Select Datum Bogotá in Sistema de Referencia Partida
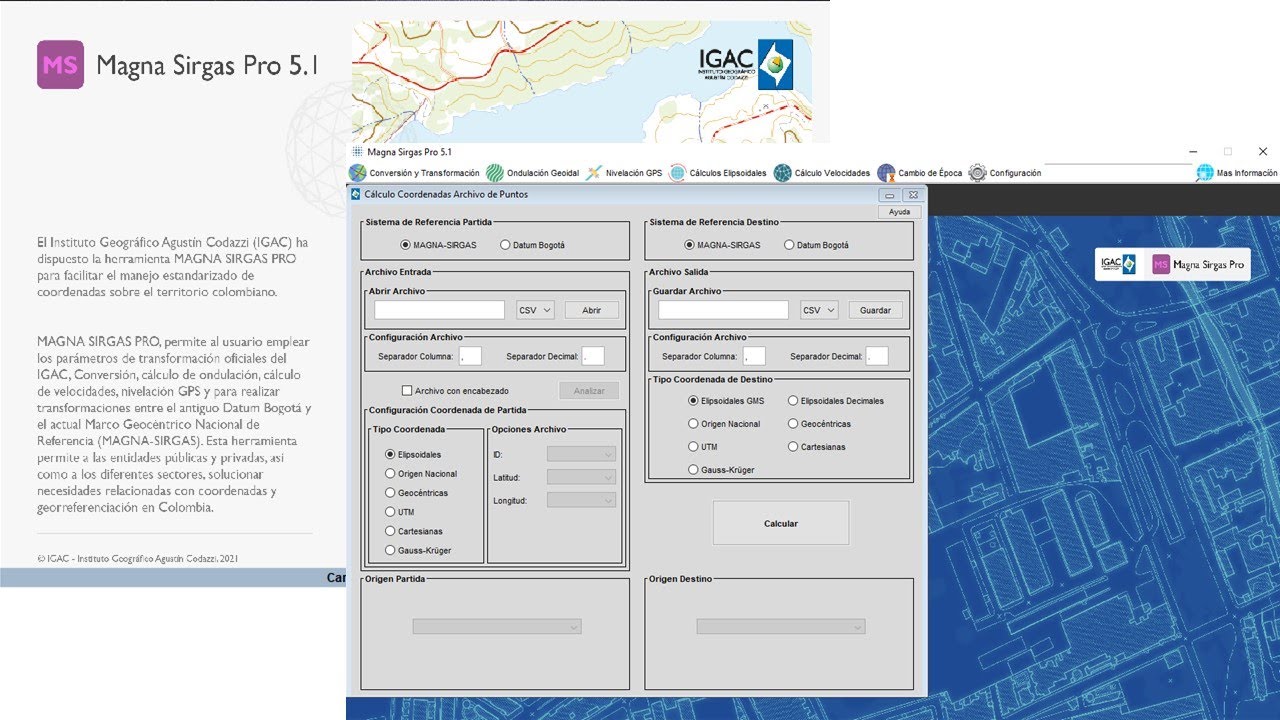1280x720 pixels. click(x=505, y=245)
